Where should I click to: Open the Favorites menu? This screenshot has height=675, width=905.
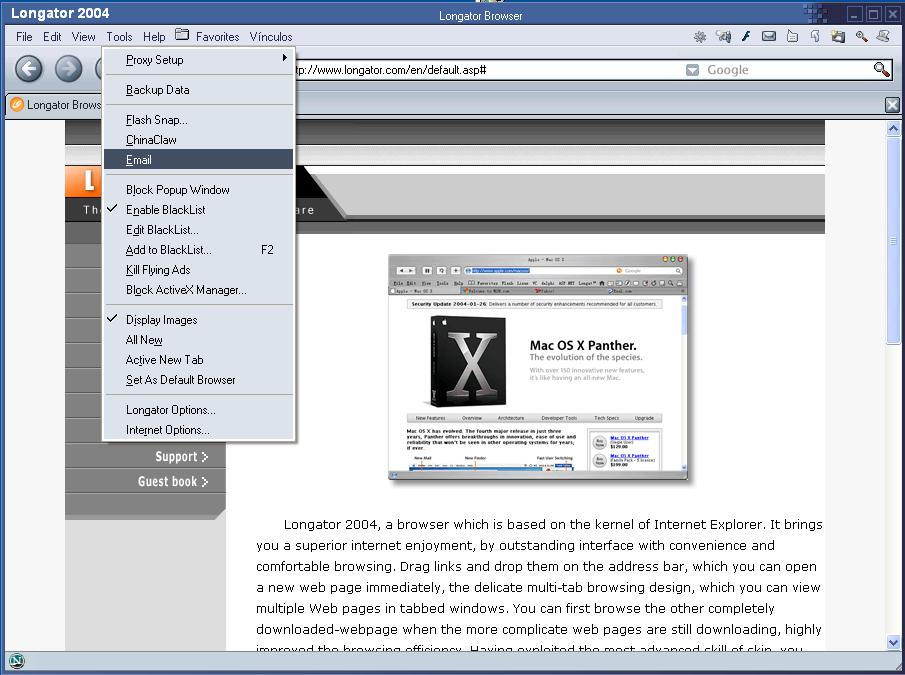click(218, 37)
